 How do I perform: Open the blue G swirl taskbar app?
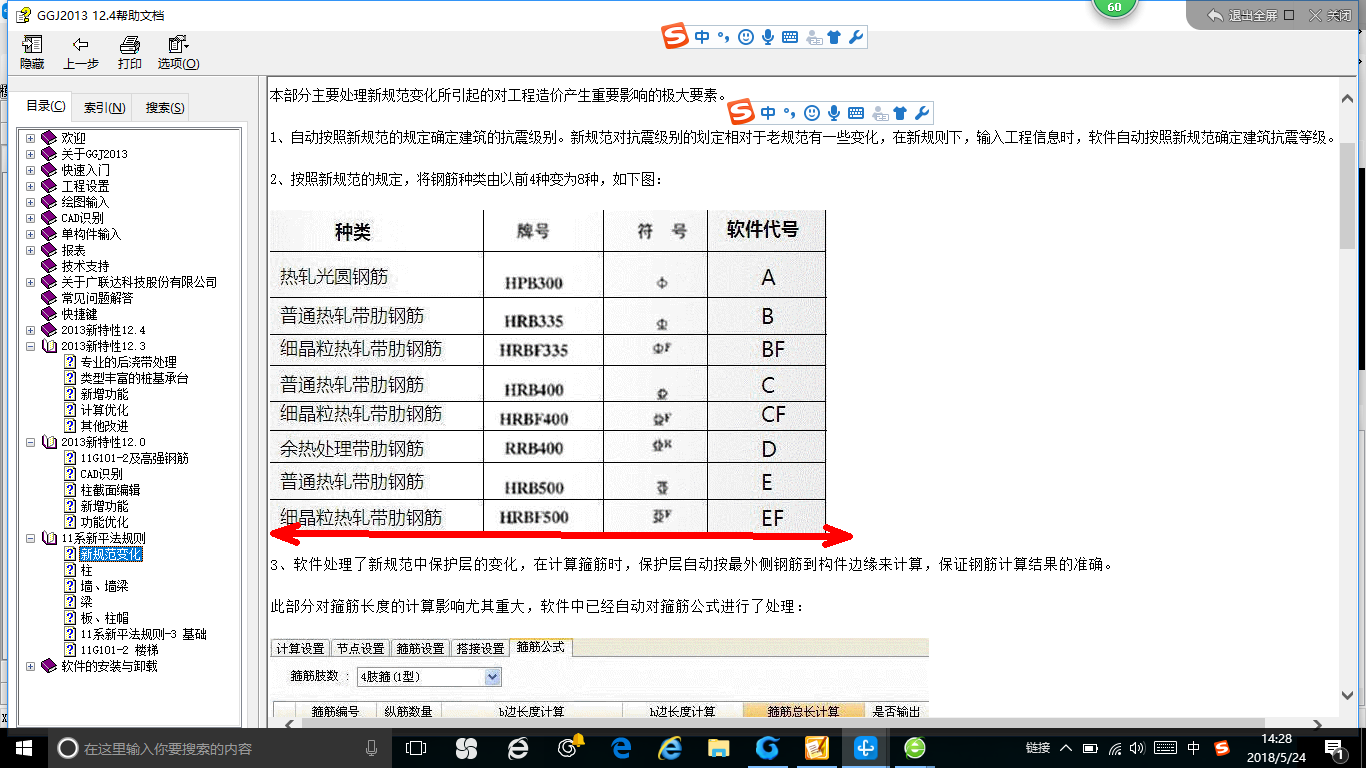767,747
